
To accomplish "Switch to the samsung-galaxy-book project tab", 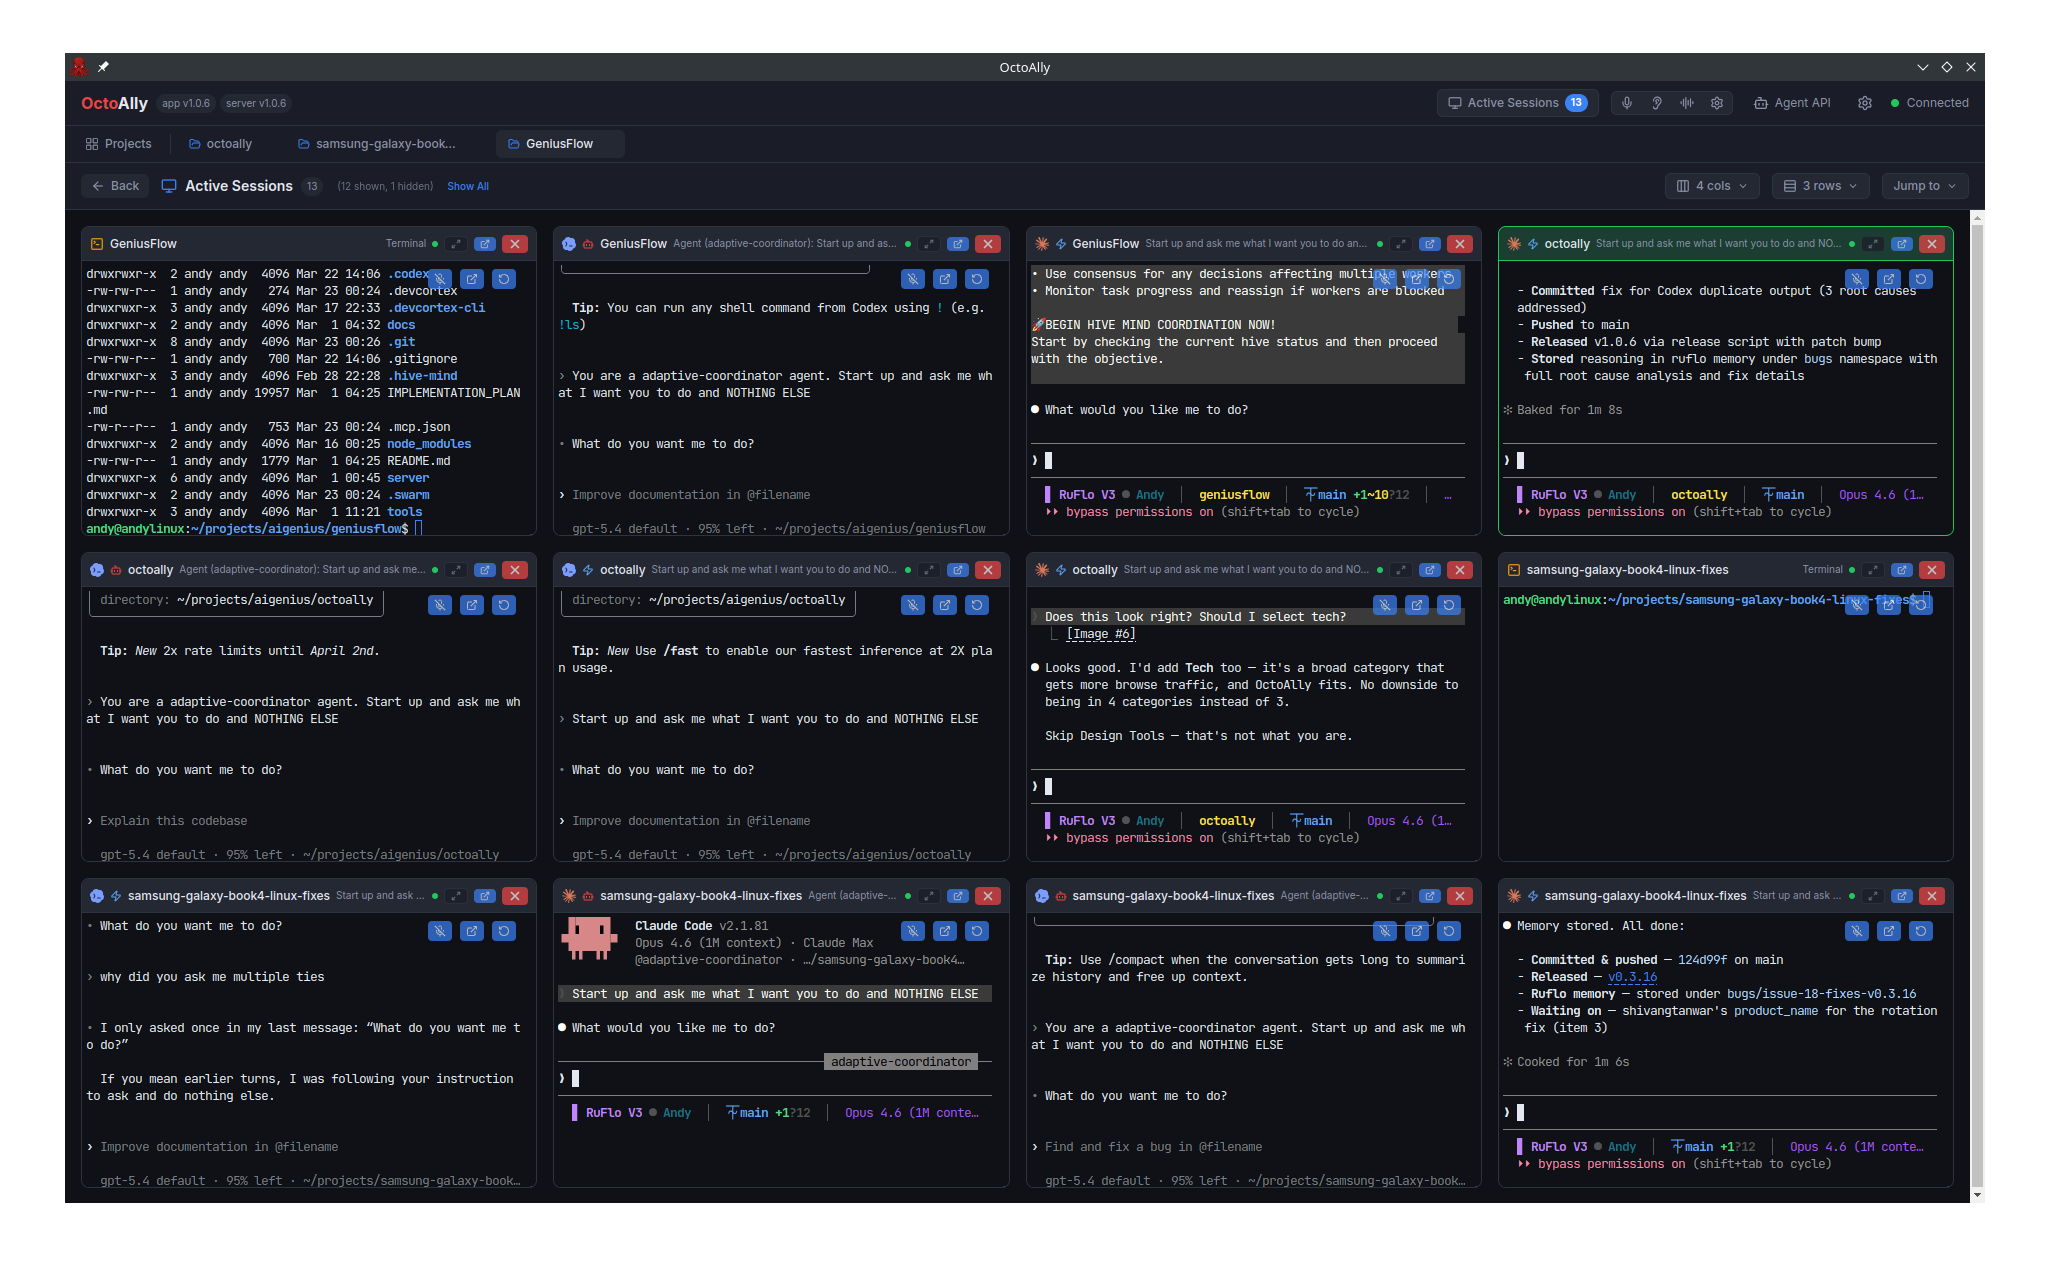I will tap(376, 144).
